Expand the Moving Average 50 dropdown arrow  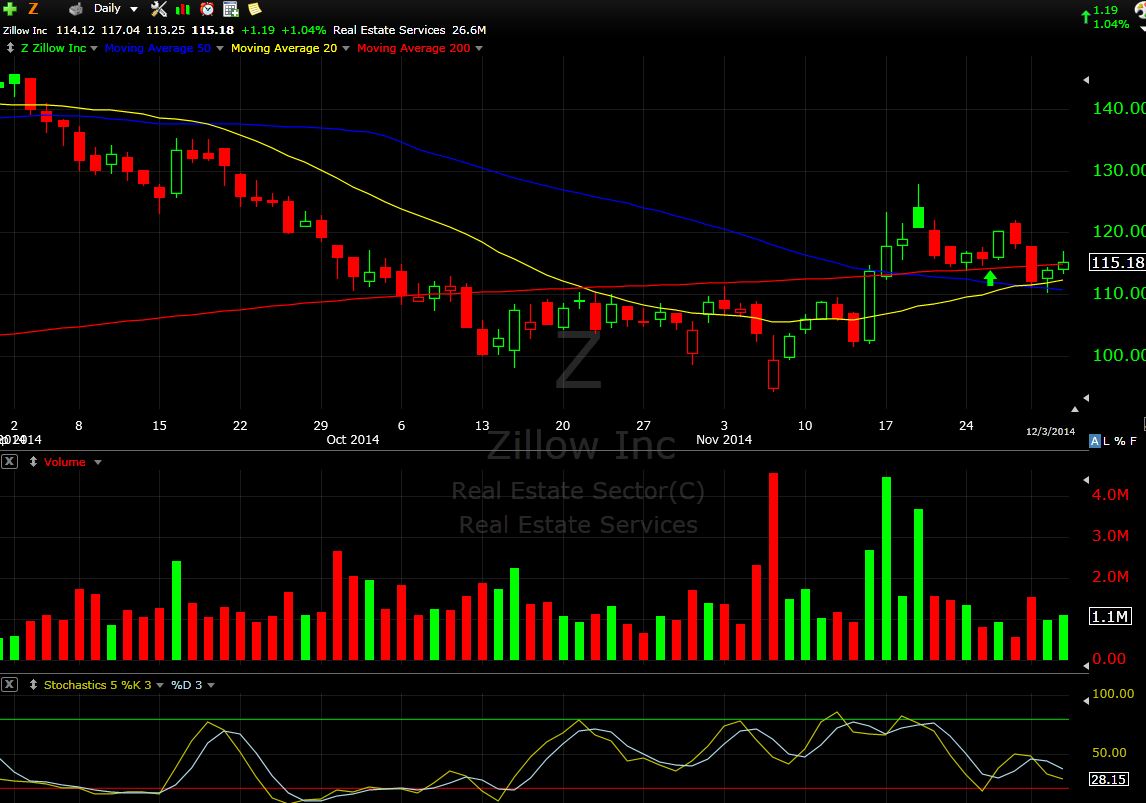pyautogui.click(x=219, y=48)
